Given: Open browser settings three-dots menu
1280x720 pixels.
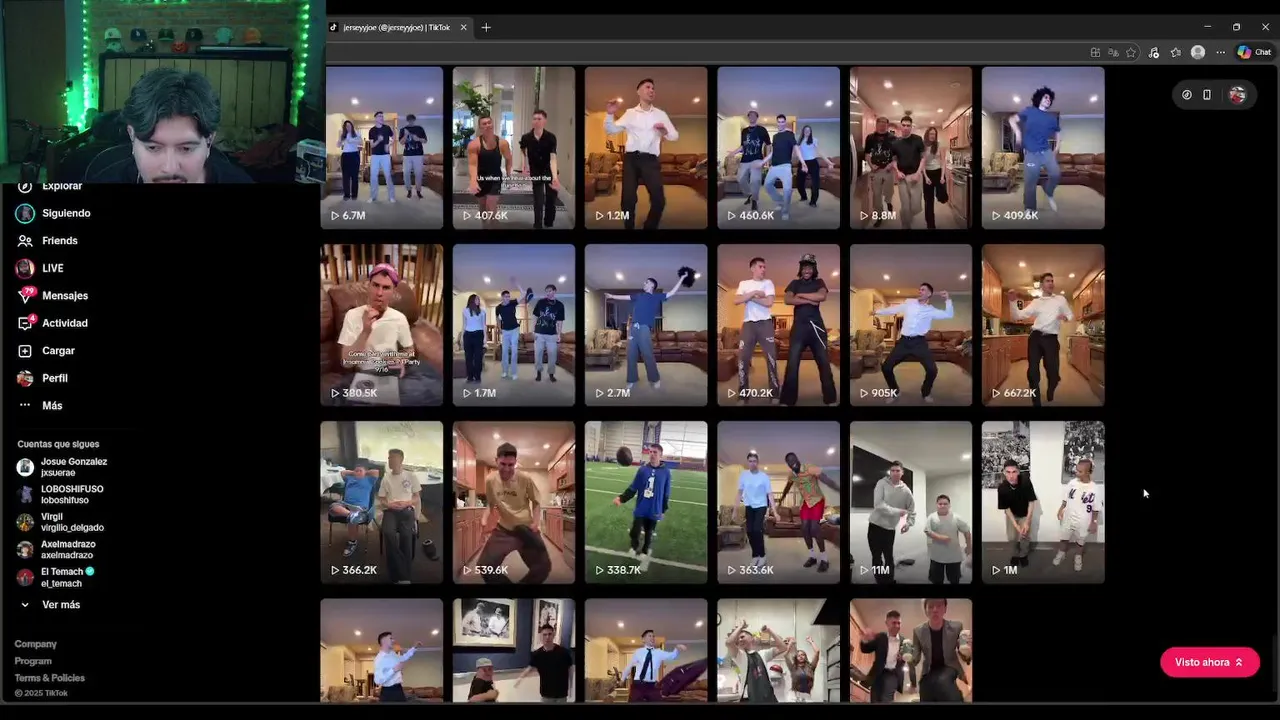Looking at the screenshot, I should pos(1219,53).
